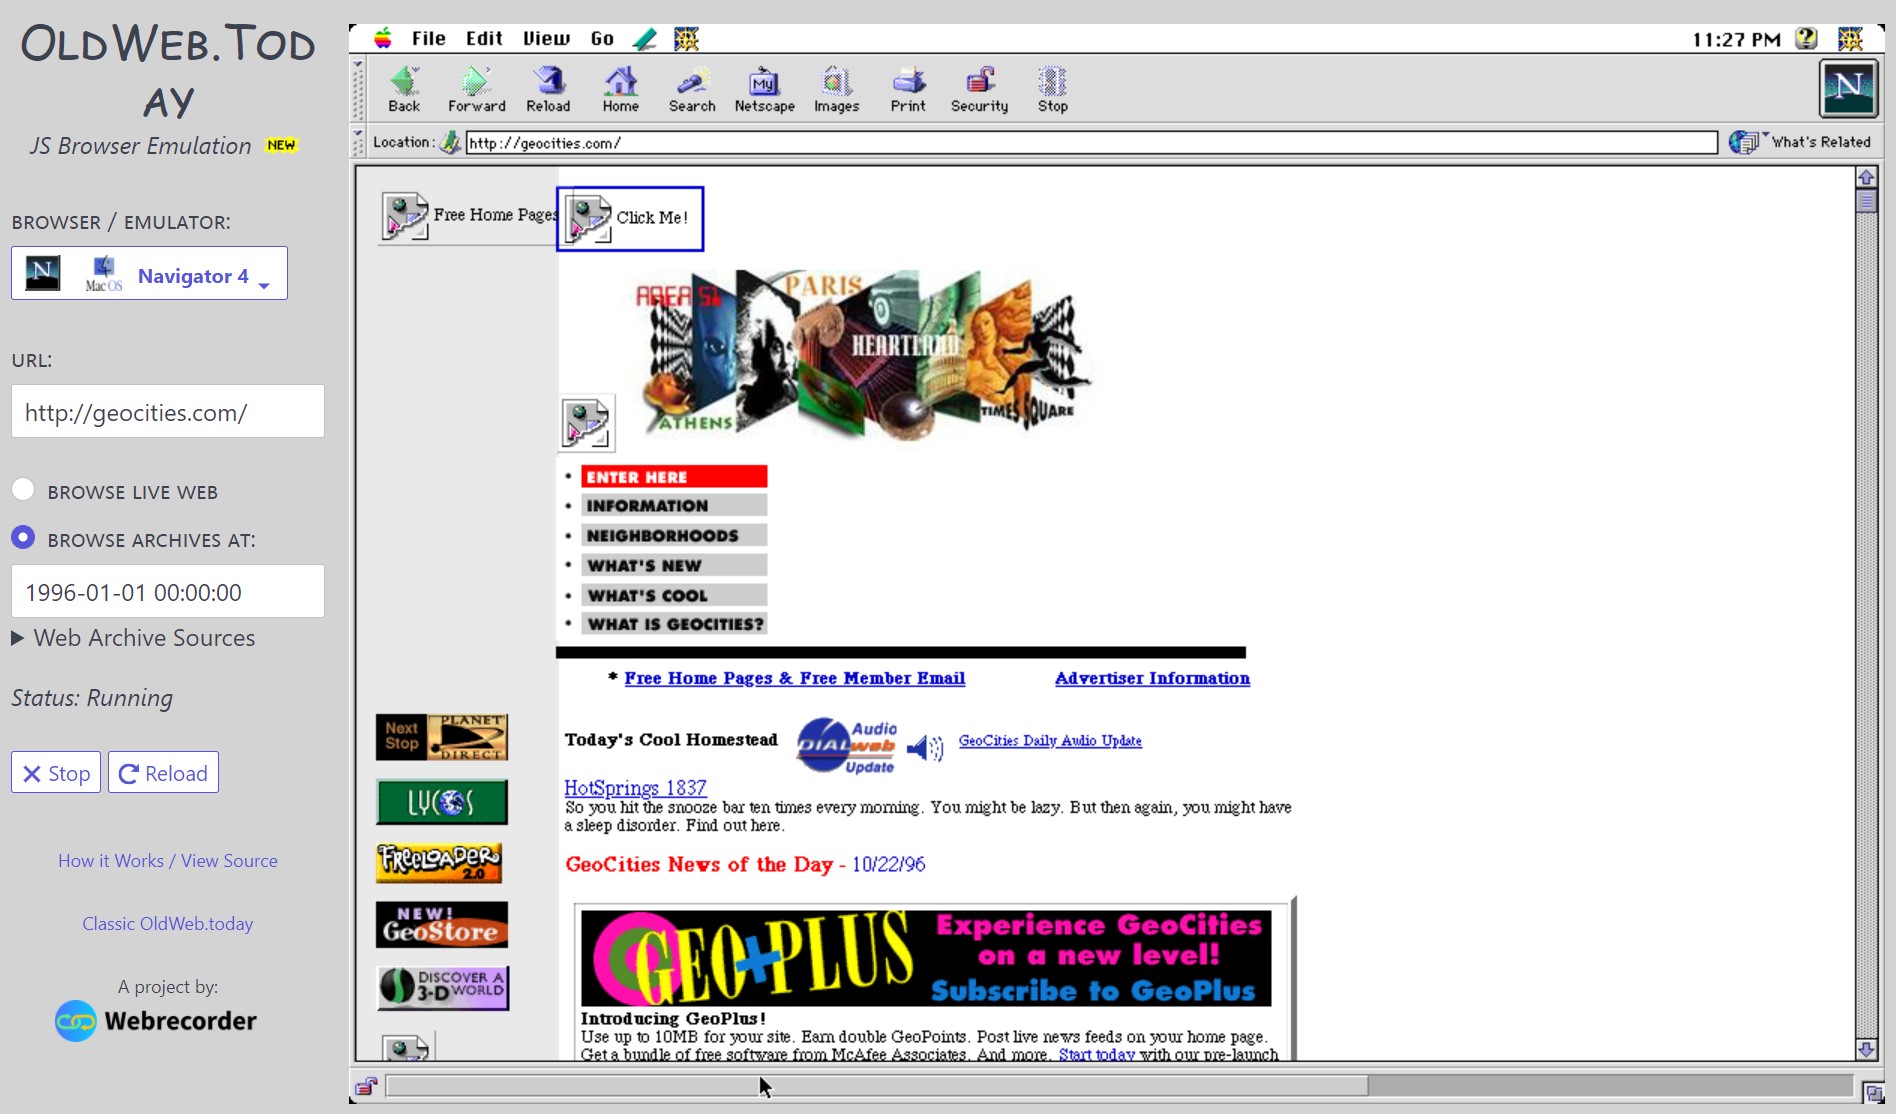Click ENTER HERE navigation button
This screenshot has width=1896, height=1114.
(674, 477)
